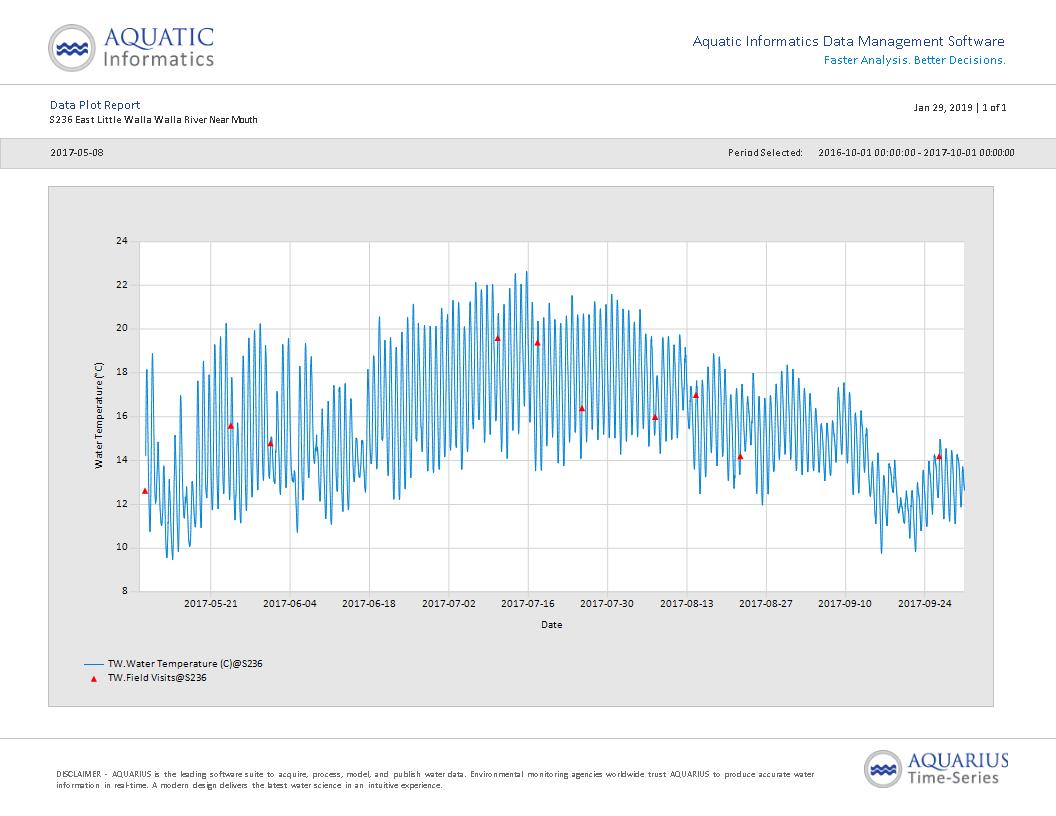Click legend entry 'TW.Water Temperature (C)@S236'
Image resolution: width=1056 pixels, height=816 pixels.
click(x=185, y=664)
